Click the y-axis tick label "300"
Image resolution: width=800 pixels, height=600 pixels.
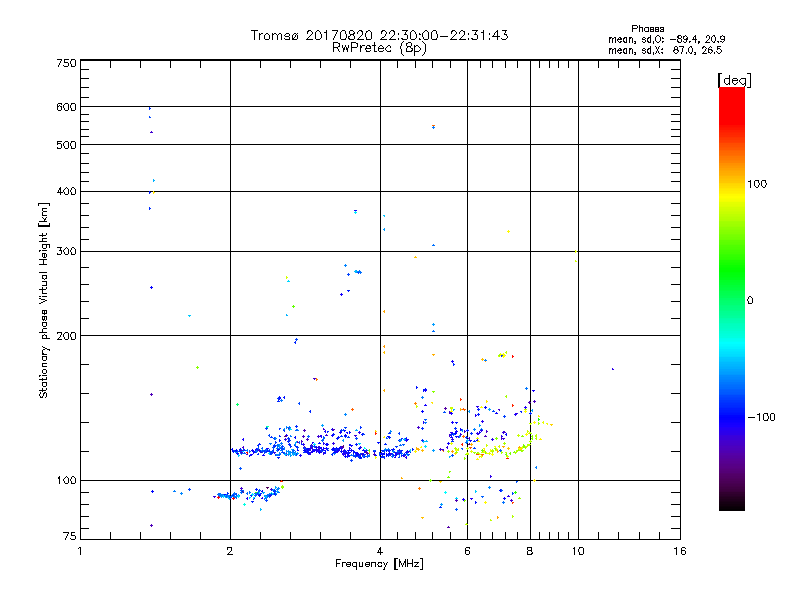pos(66,251)
